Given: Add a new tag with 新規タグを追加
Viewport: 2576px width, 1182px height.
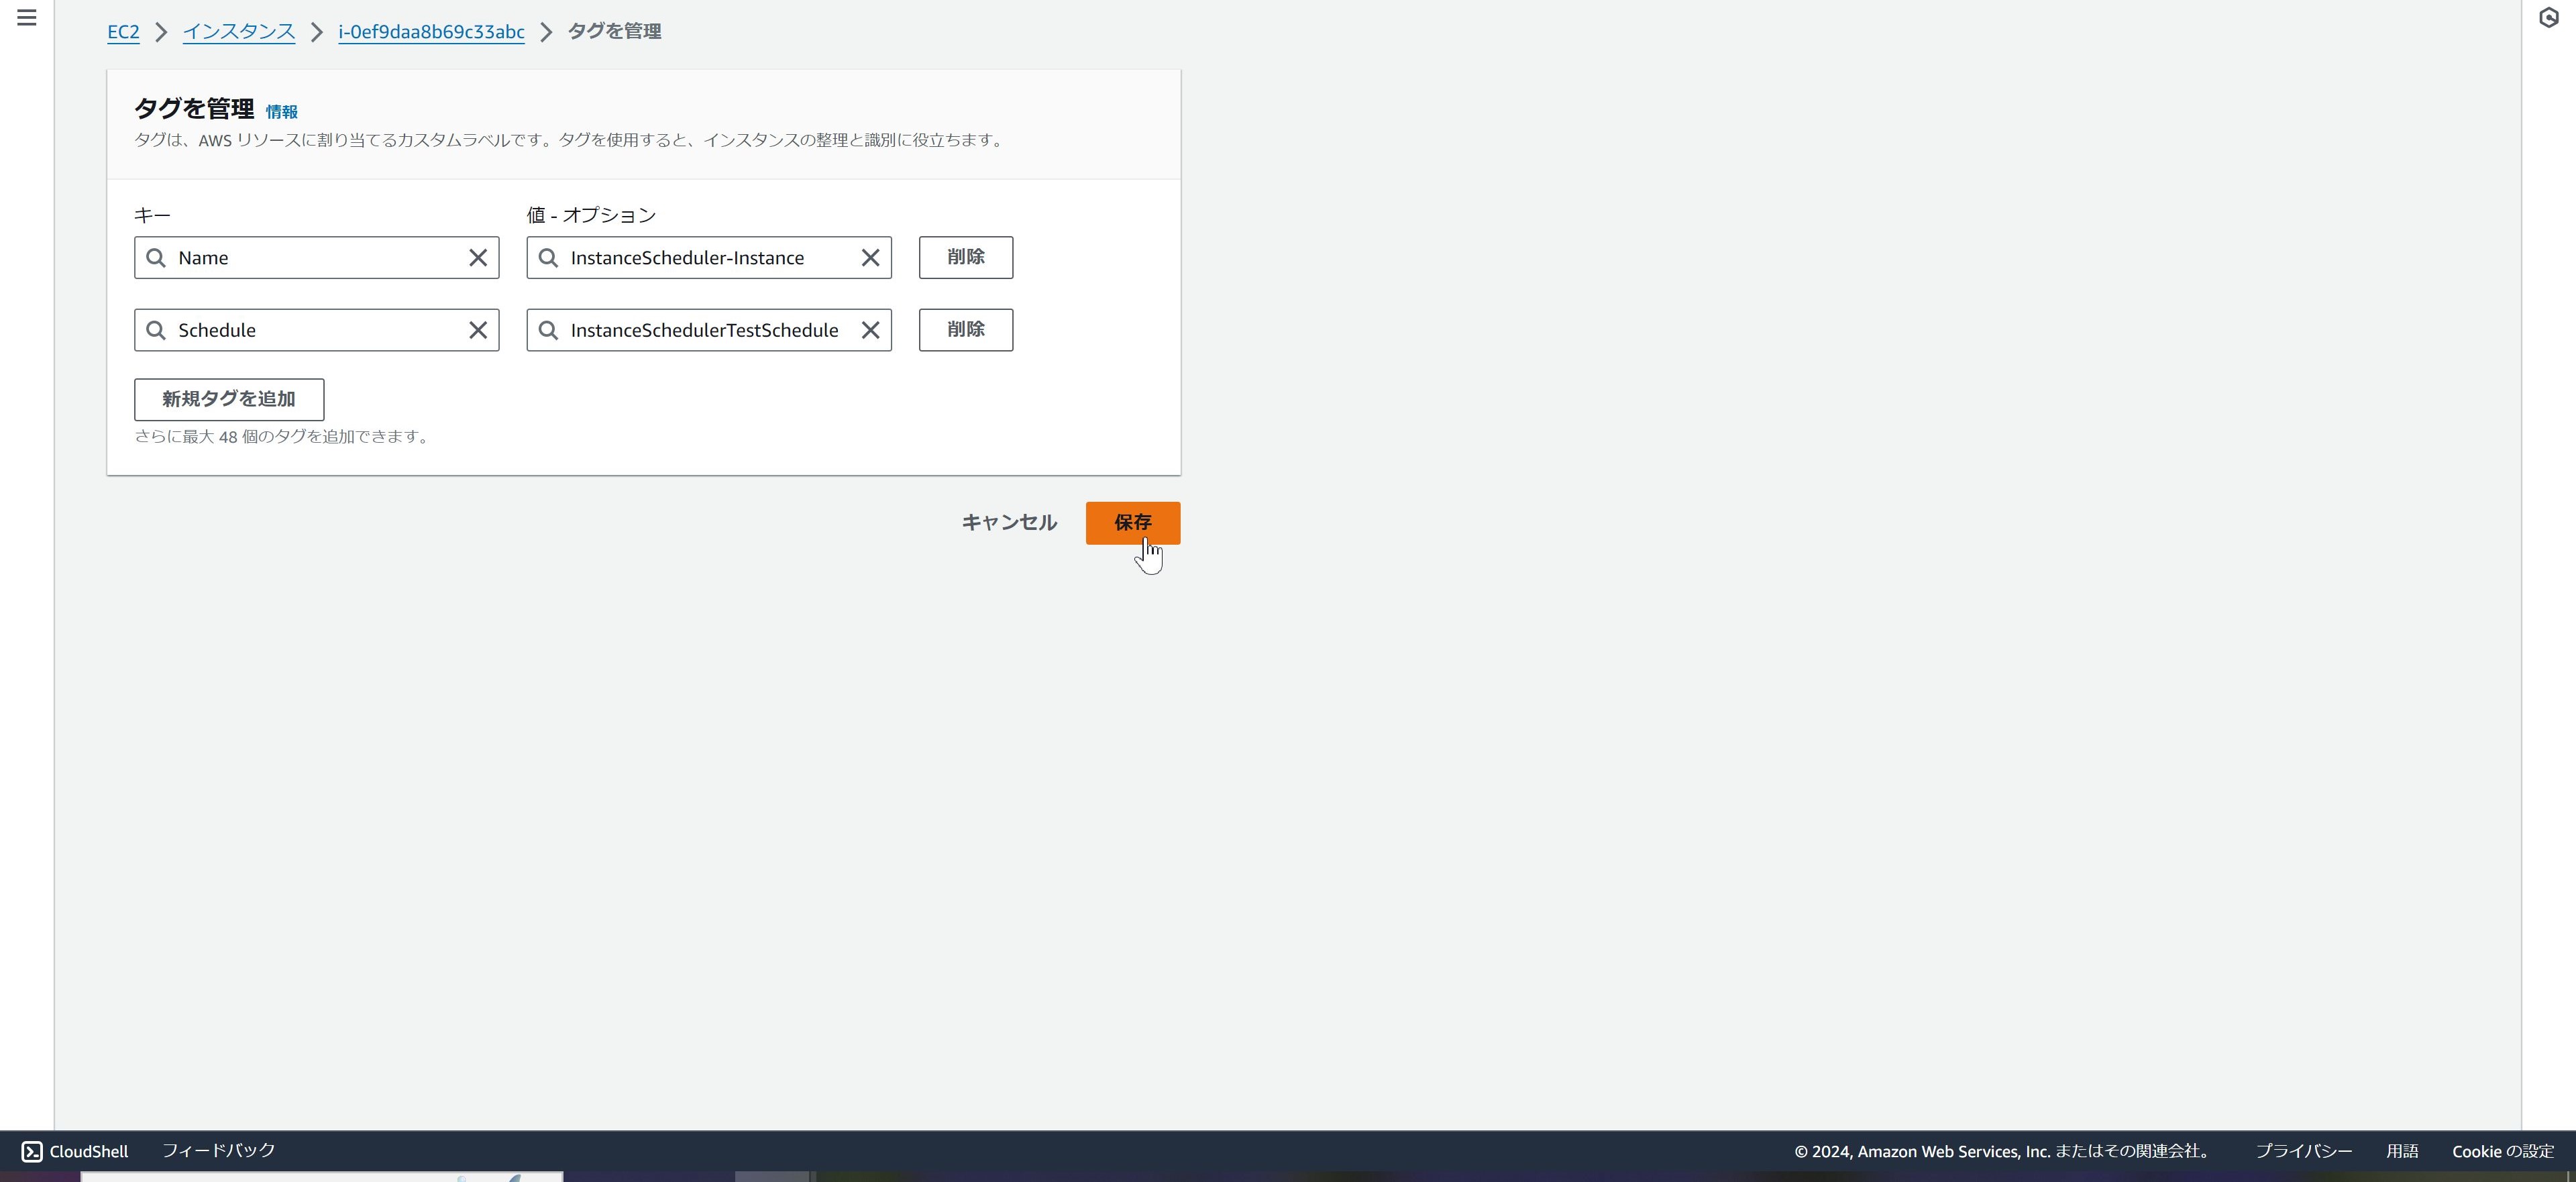Looking at the screenshot, I should pyautogui.click(x=228, y=399).
